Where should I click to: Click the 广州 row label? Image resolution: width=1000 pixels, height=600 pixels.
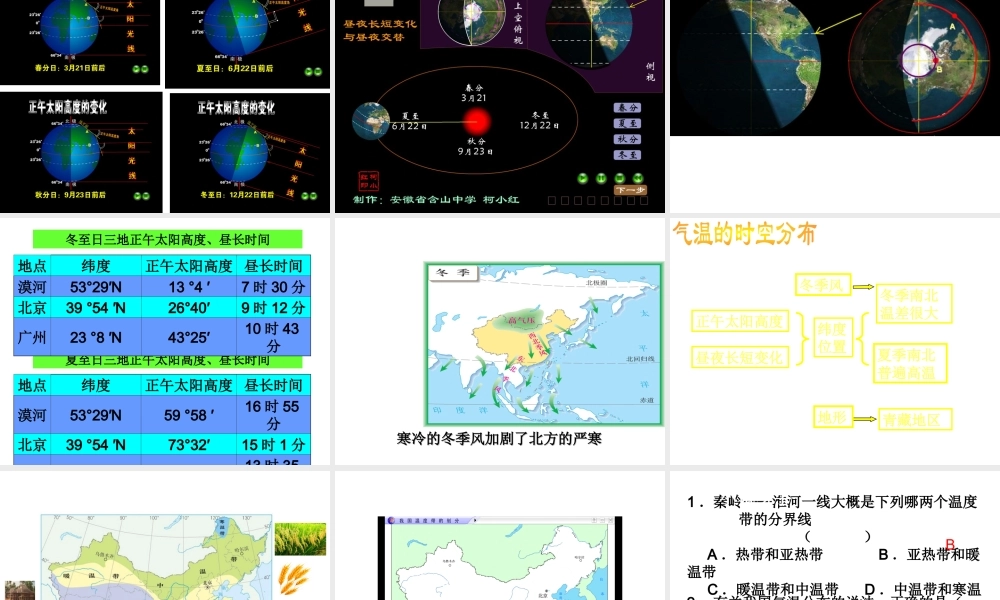(x=32, y=337)
